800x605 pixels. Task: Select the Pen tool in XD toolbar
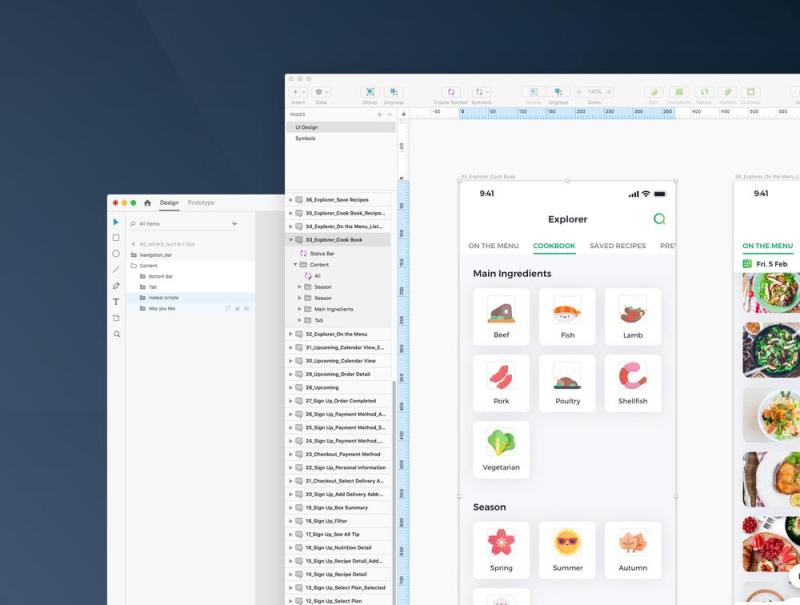116,286
